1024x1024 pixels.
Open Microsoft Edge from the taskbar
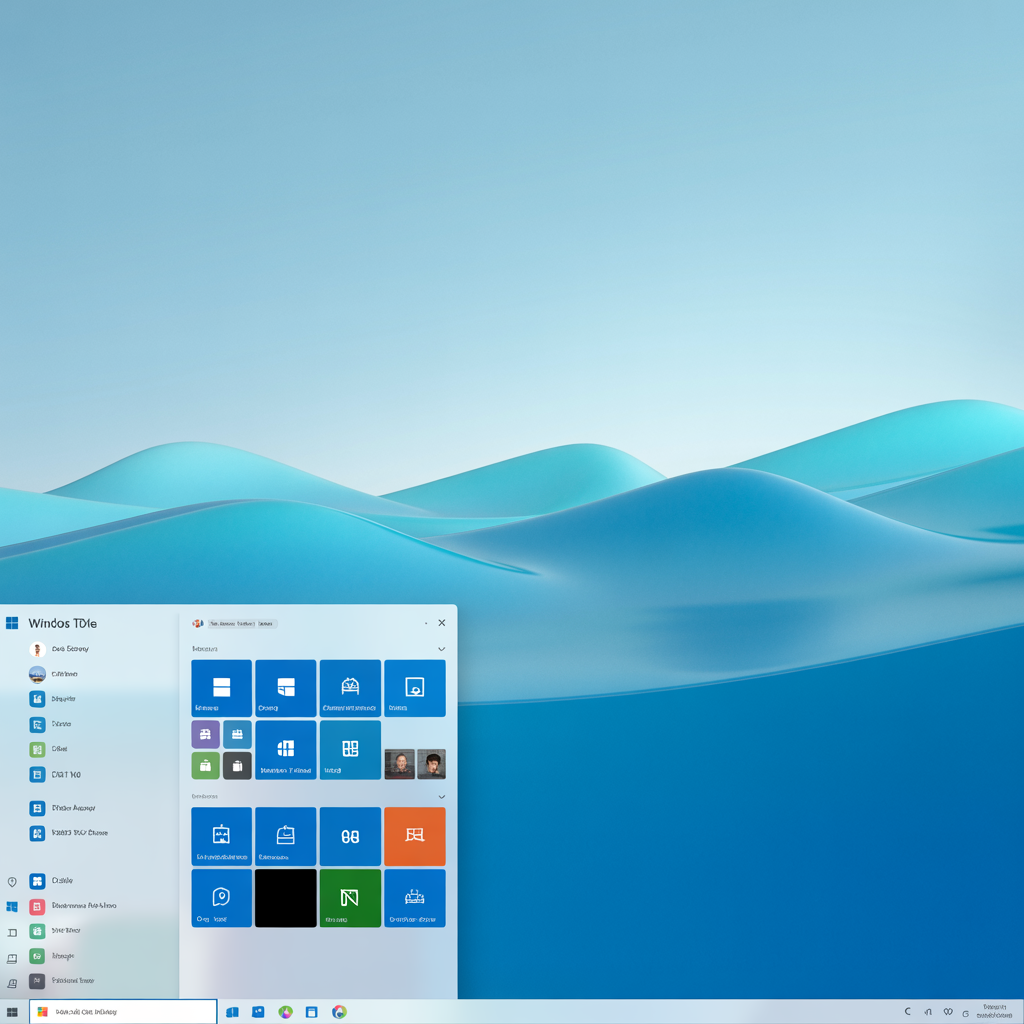[339, 1012]
